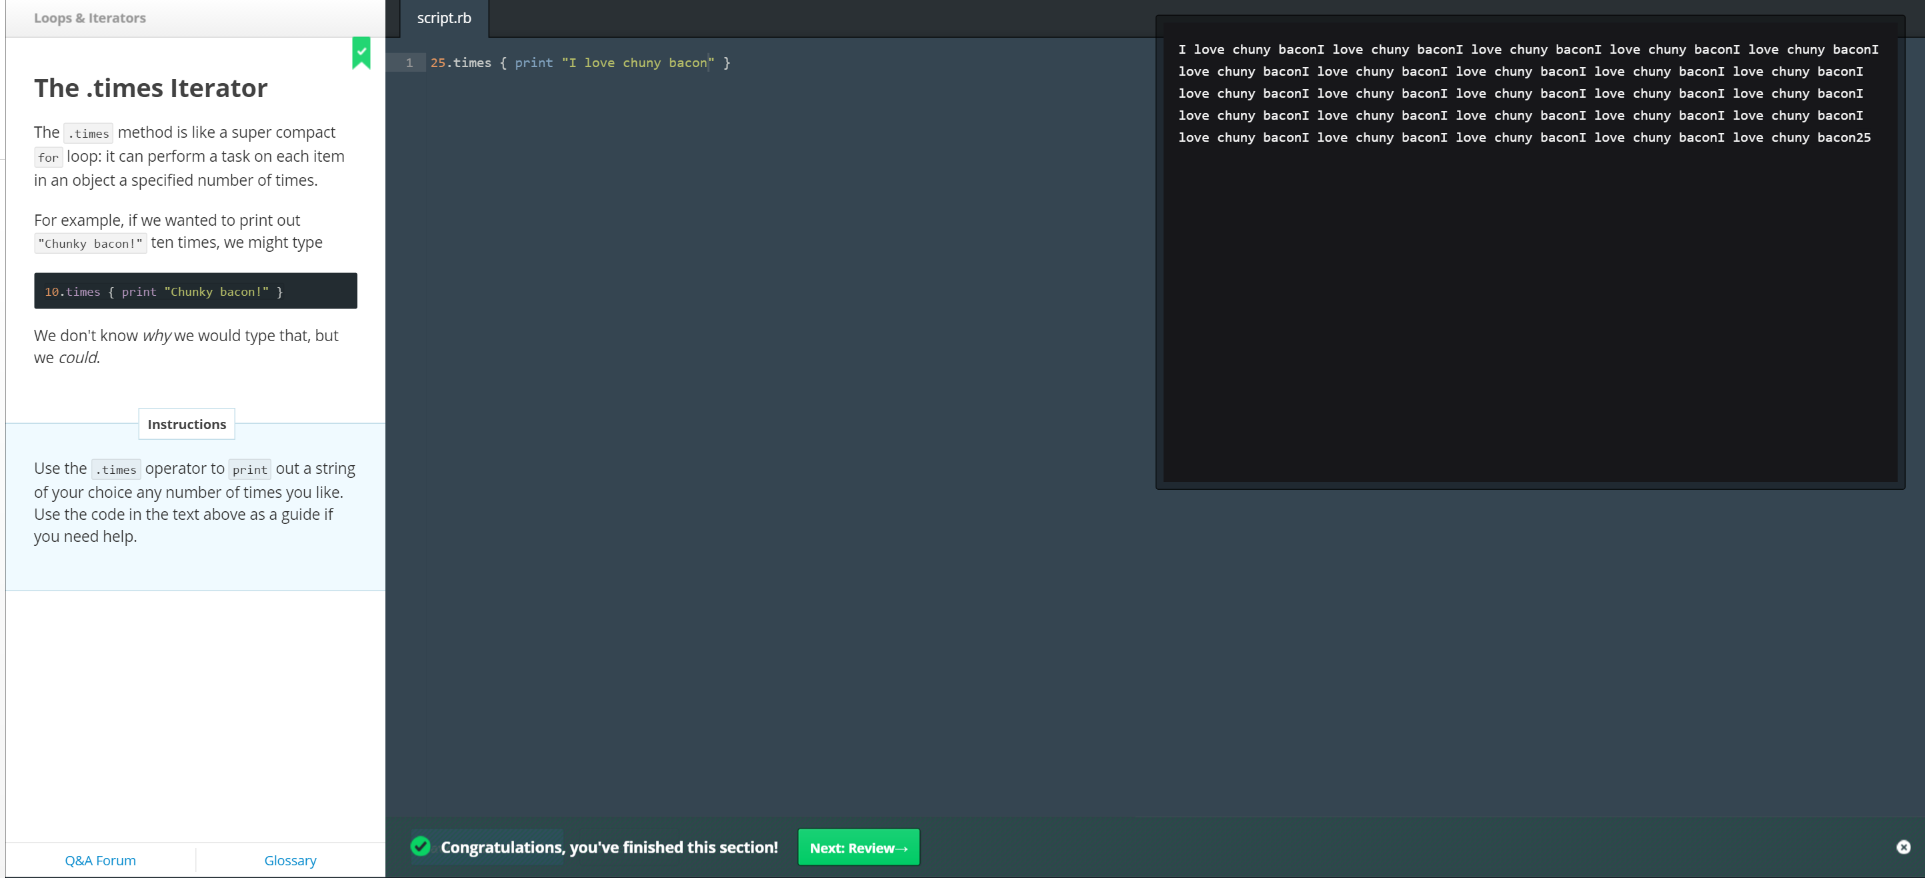This screenshot has width=1925, height=878.
Task: Click the print code tag in the instructions
Action: [x=249, y=470]
